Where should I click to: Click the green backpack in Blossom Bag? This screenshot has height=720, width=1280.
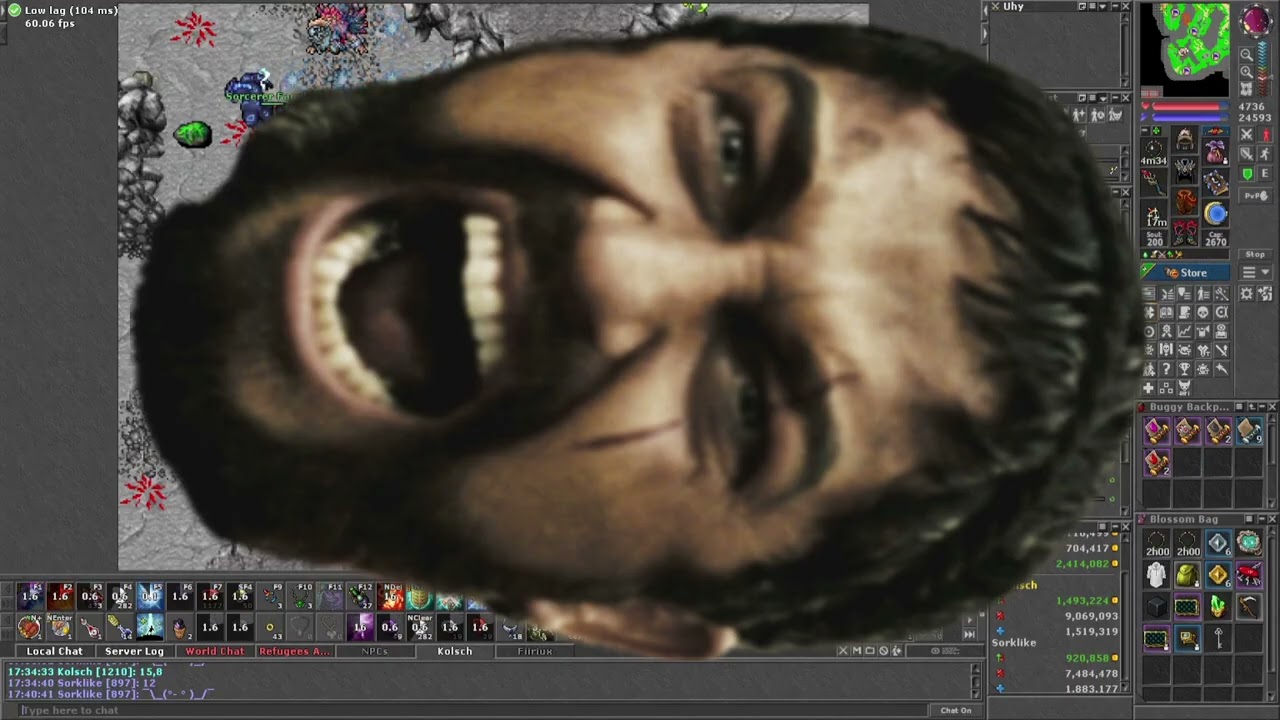pos(1187,576)
